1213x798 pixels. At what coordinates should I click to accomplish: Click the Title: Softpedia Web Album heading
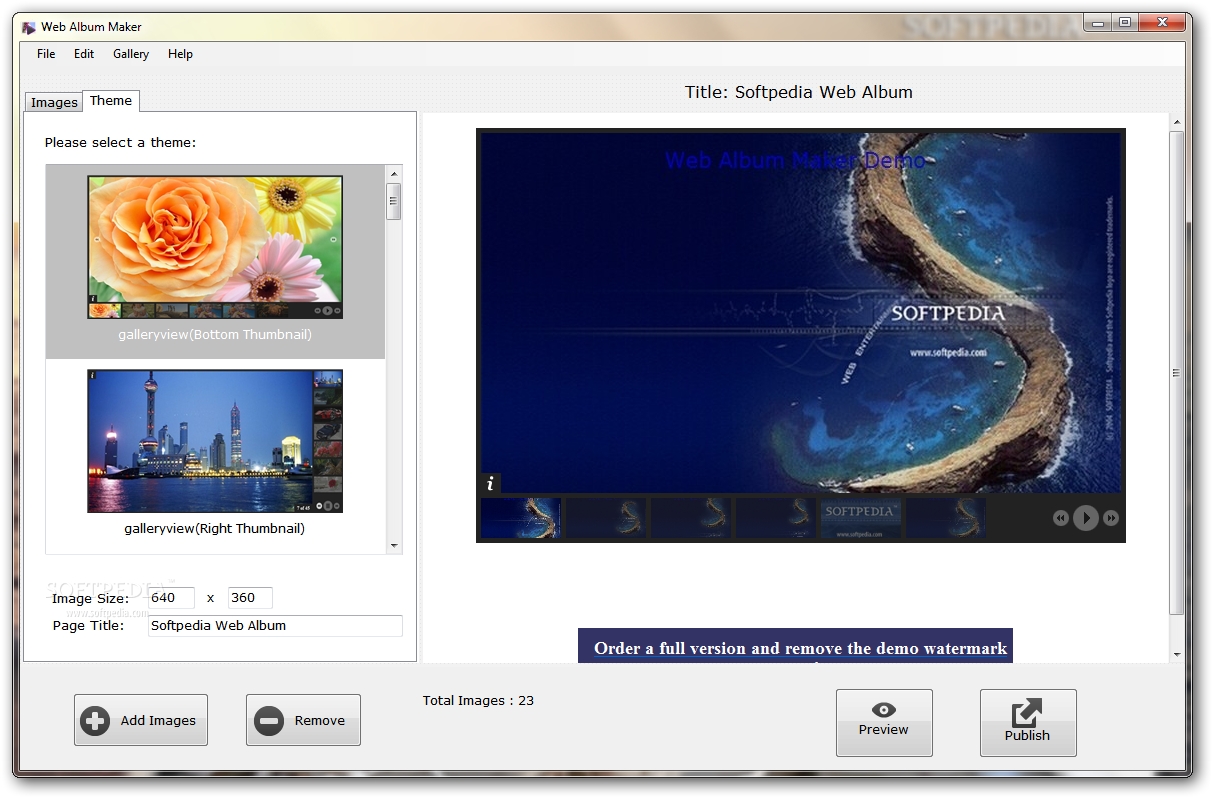(x=799, y=92)
